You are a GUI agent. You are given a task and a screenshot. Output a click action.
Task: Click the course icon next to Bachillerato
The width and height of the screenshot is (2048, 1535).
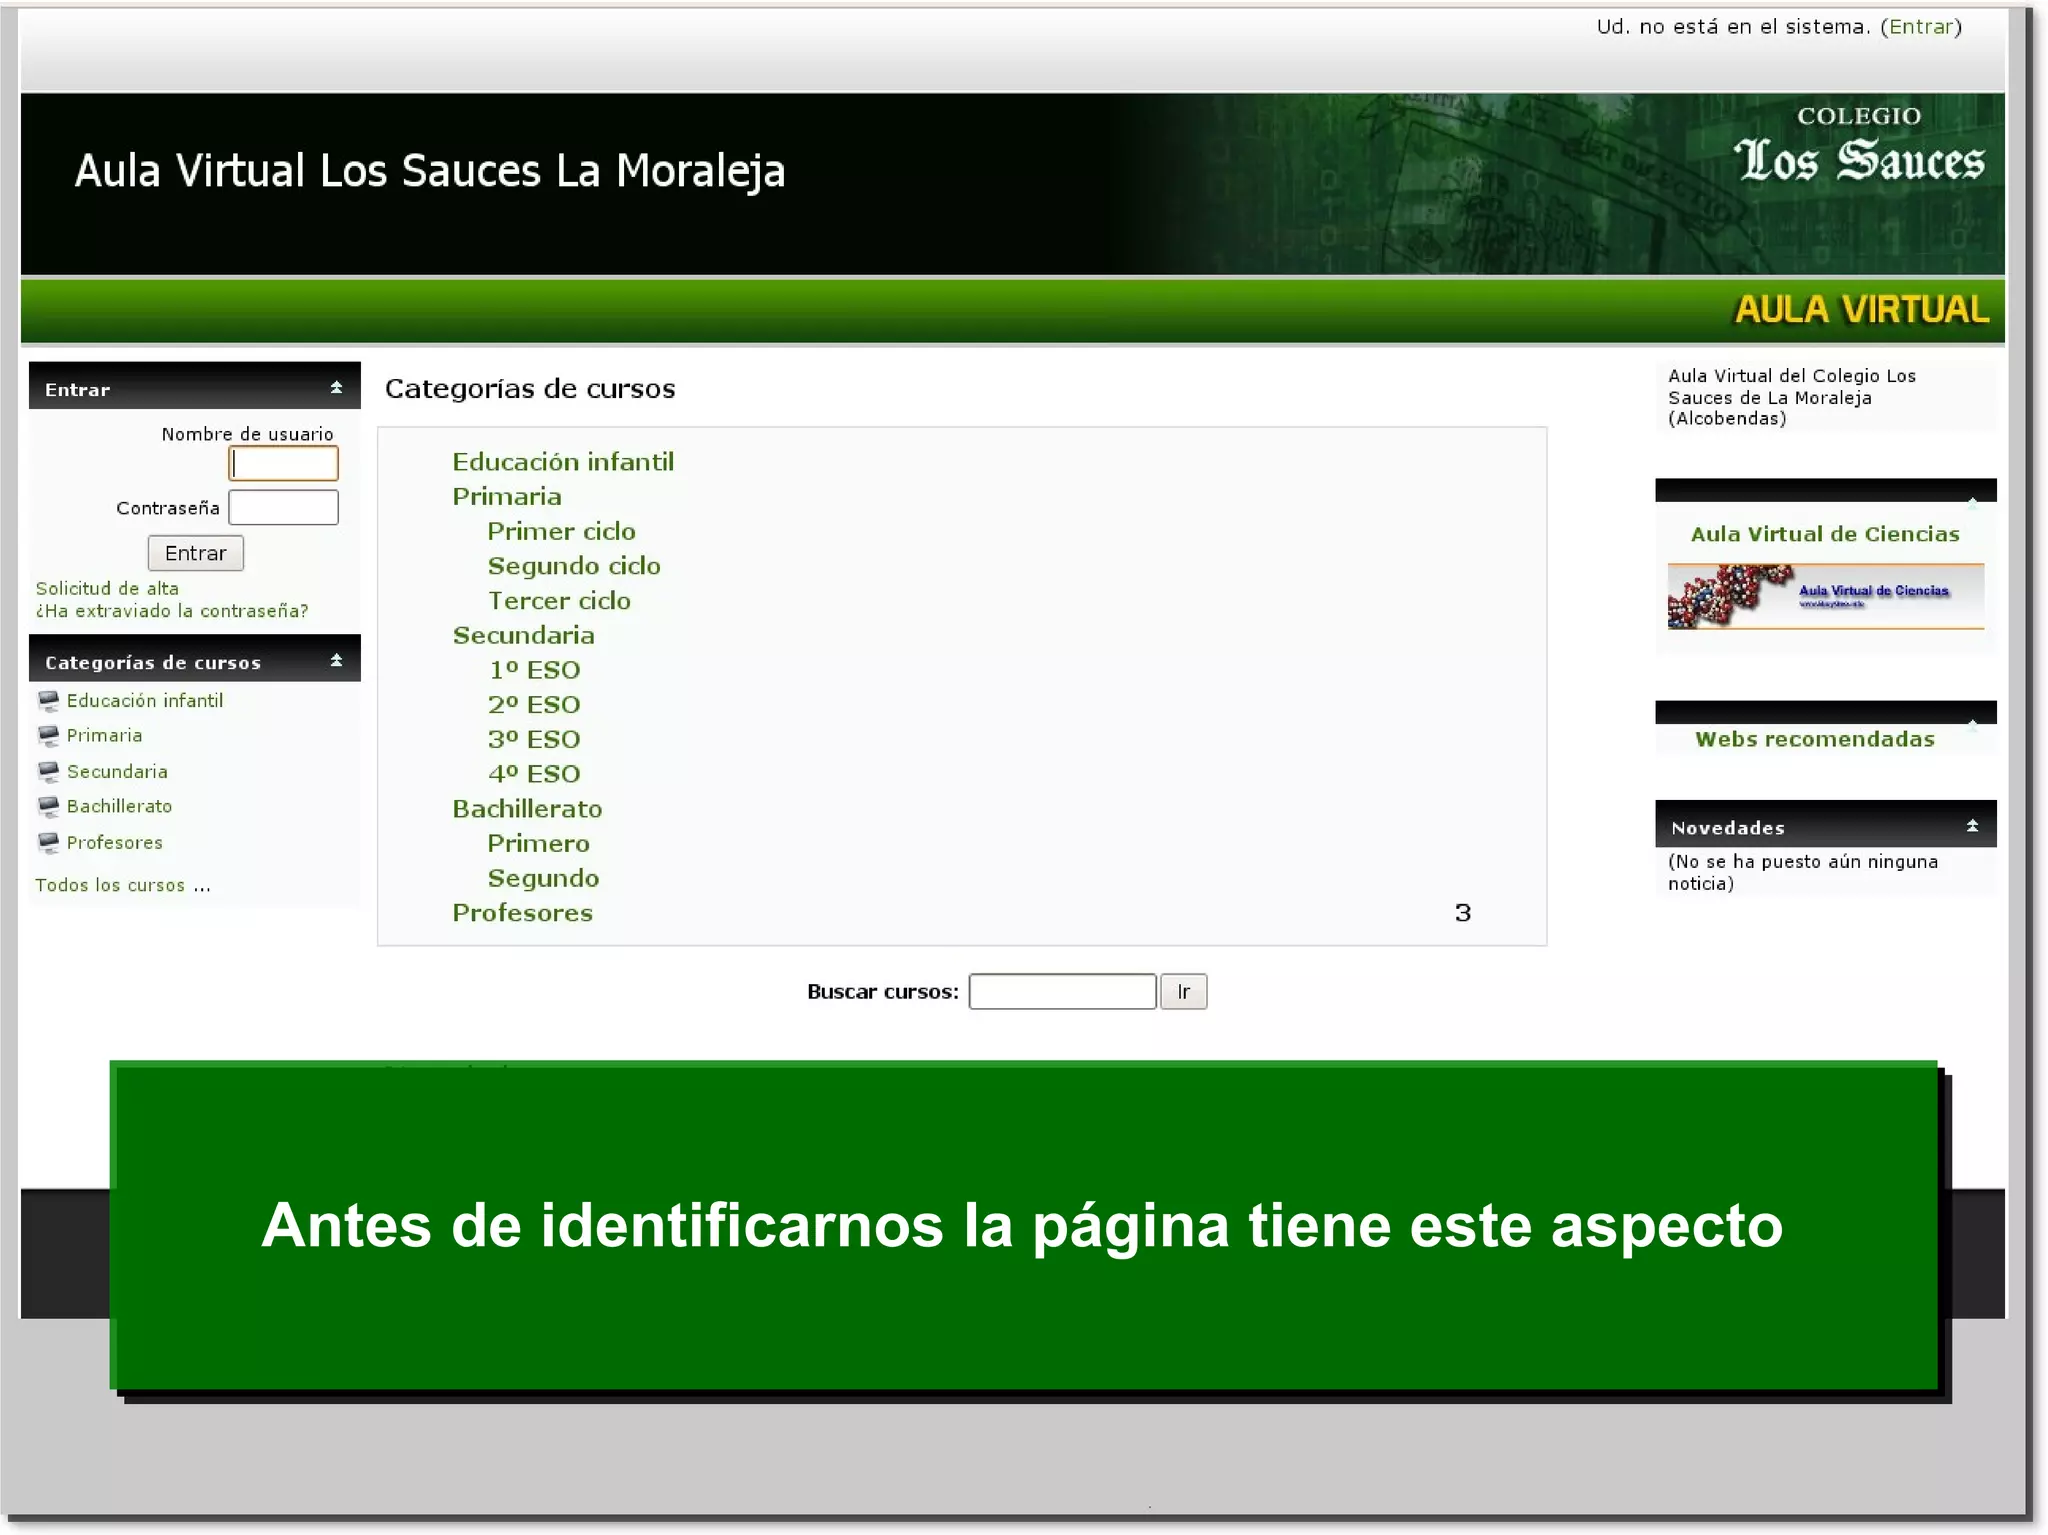click(x=48, y=807)
